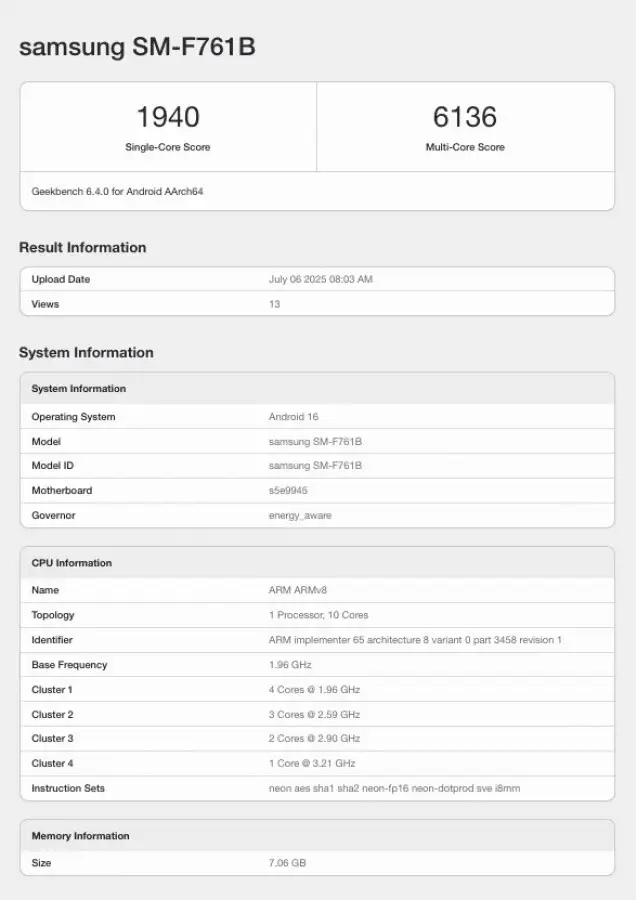The width and height of the screenshot is (636, 900).
Task: Click the System Information table header
Action: 317,389
